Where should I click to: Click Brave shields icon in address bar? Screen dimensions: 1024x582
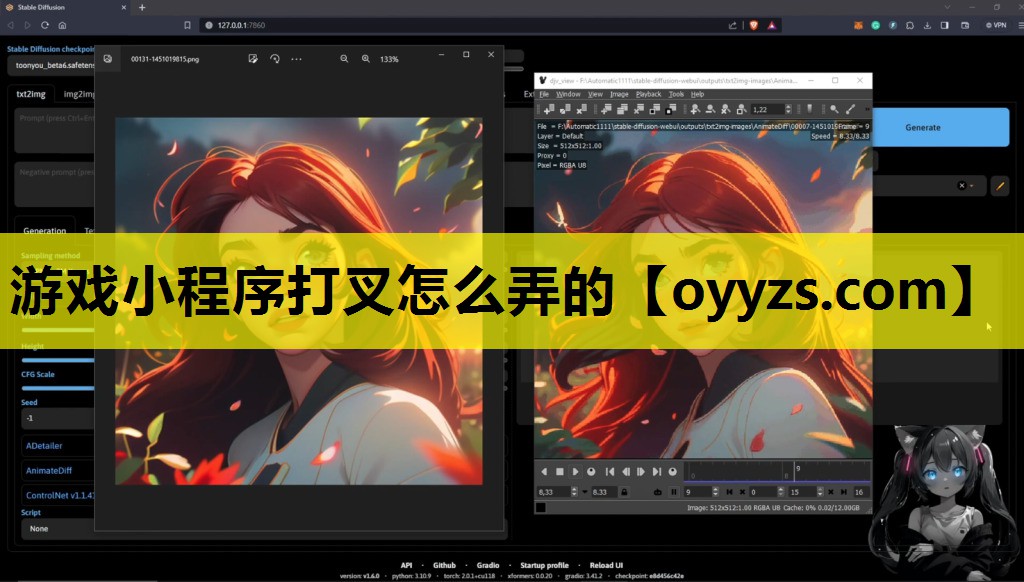(x=754, y=25)
